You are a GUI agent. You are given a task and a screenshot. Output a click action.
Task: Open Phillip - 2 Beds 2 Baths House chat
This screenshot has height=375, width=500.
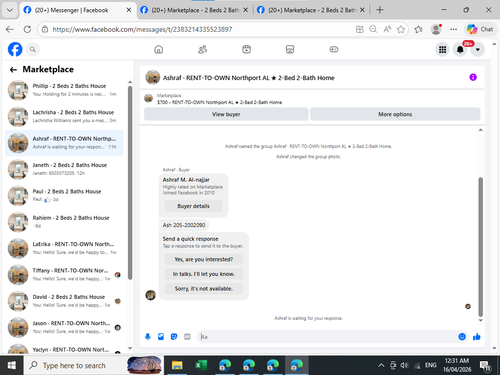click(x=64, y=90)
